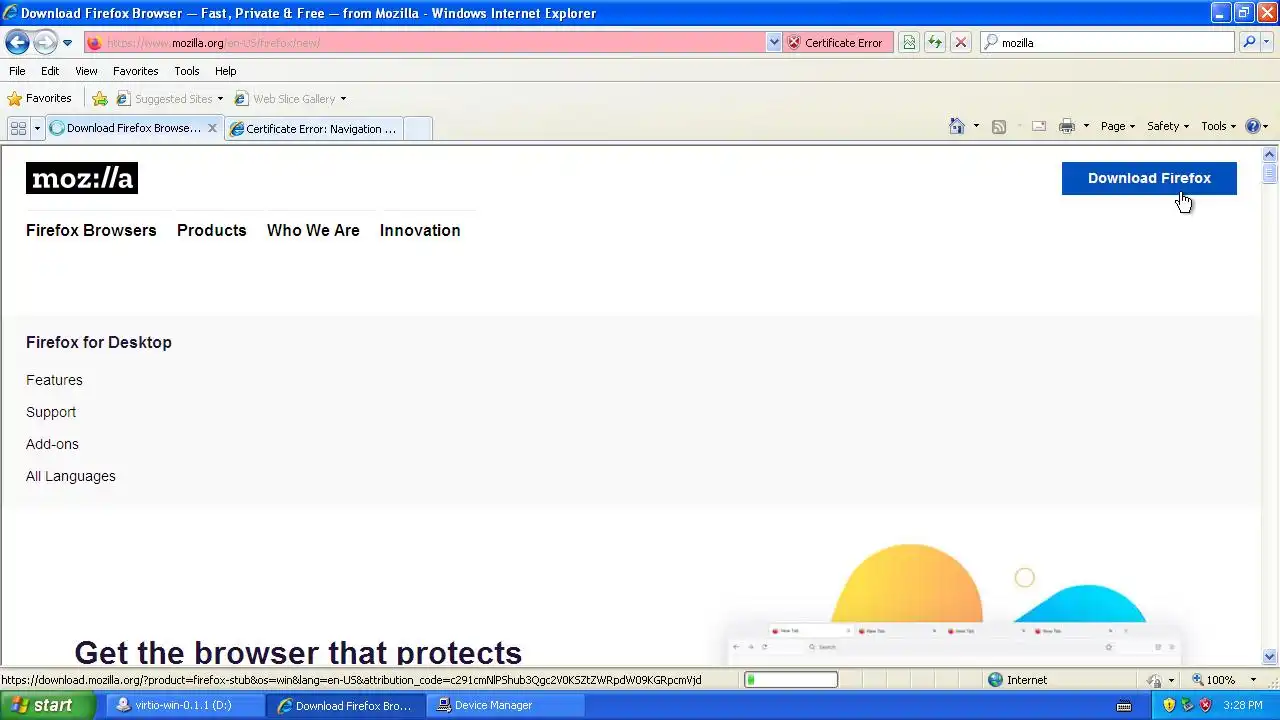Image resolution: width=1280 pixels, height=720 pixels.
Task: Click the Firefox for Desktop heading link
Action: click(x=99, y=342)
